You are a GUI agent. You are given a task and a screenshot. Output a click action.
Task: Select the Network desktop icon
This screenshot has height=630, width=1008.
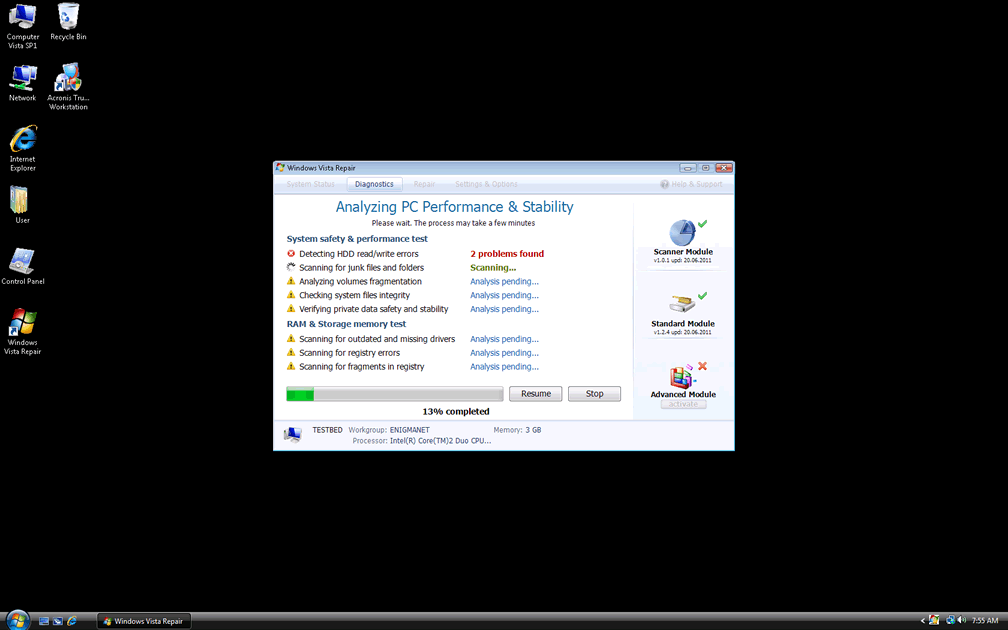(x=22, y=78)
